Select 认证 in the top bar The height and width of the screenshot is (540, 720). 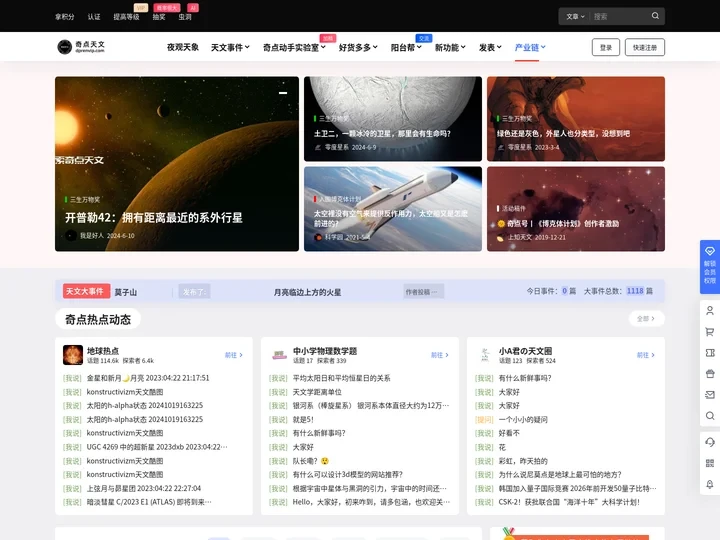tap(94, 17)
